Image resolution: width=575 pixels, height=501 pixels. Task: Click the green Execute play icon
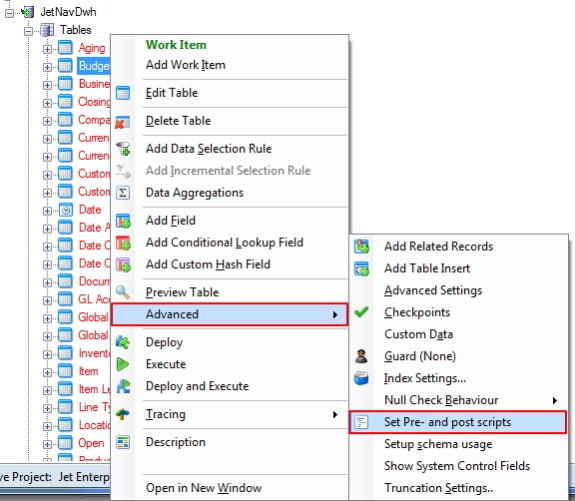(122, 364)
